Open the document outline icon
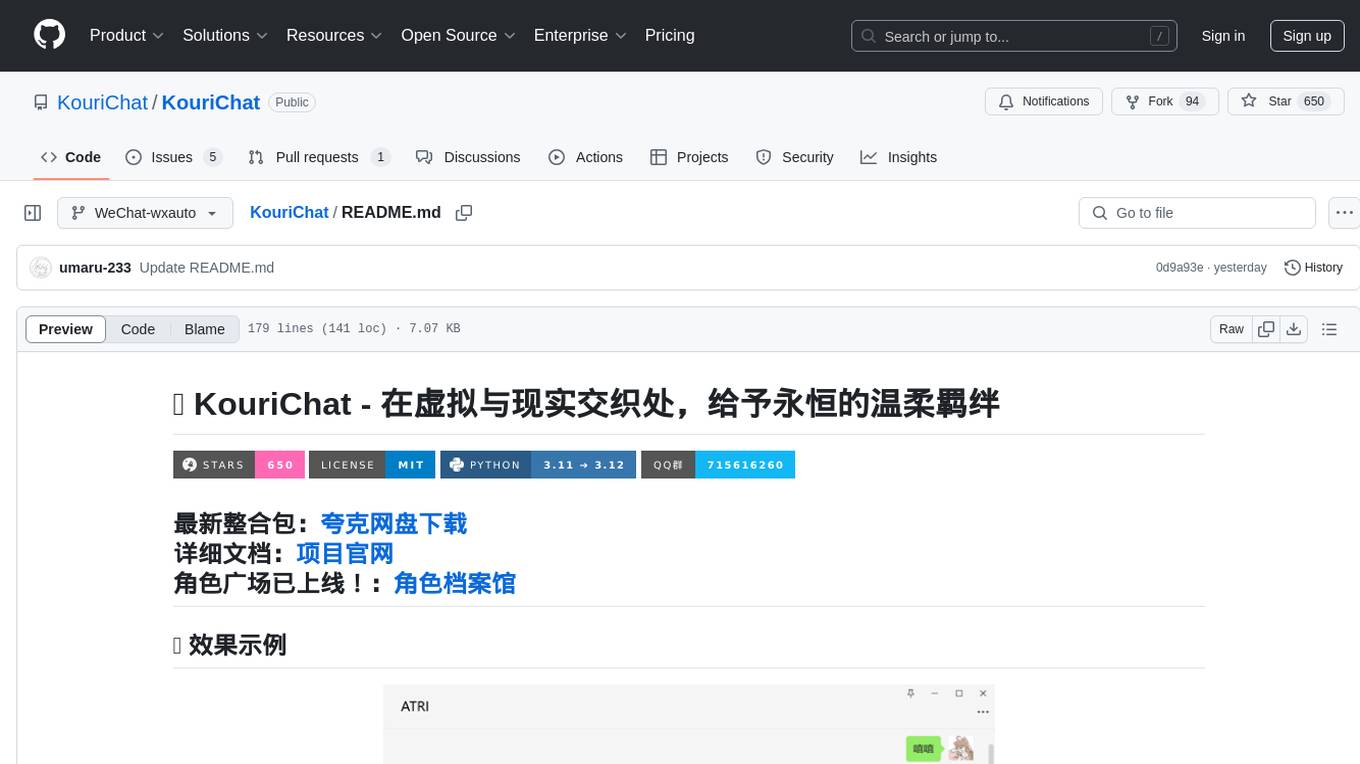The height and width of the screenshot is (764, 1360). click(1329, 329)
